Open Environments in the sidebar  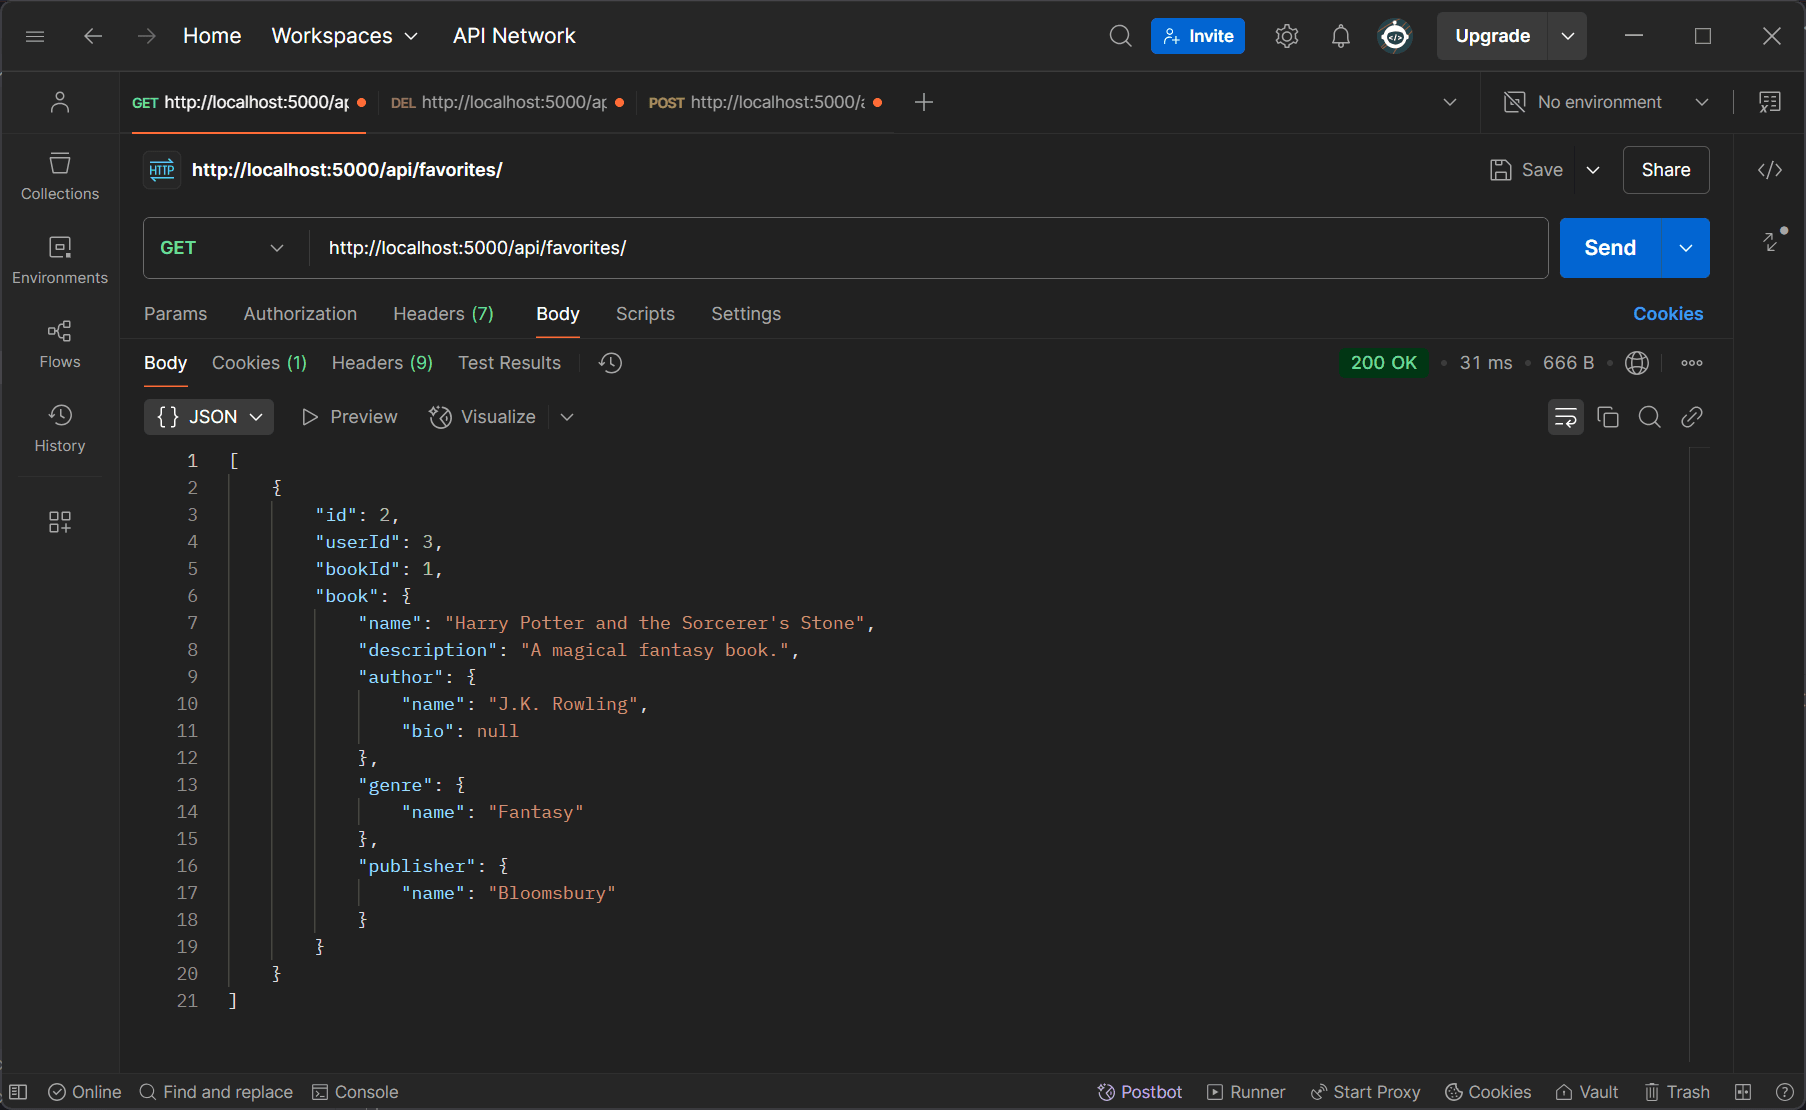[x=60, y=260]
